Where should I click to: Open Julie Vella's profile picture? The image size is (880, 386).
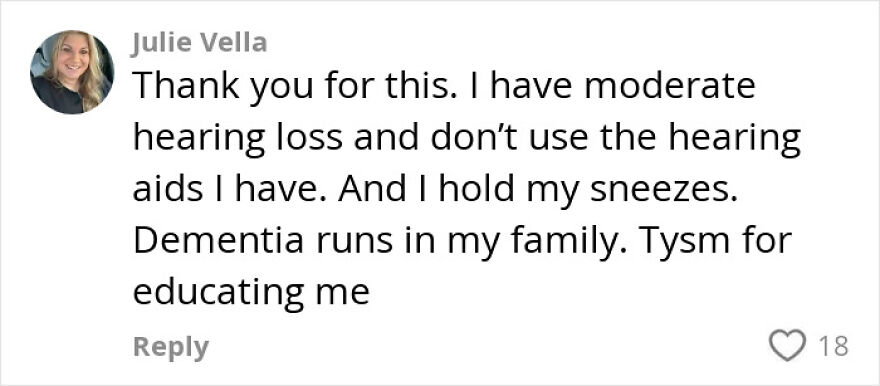click(x=72, y=72)
